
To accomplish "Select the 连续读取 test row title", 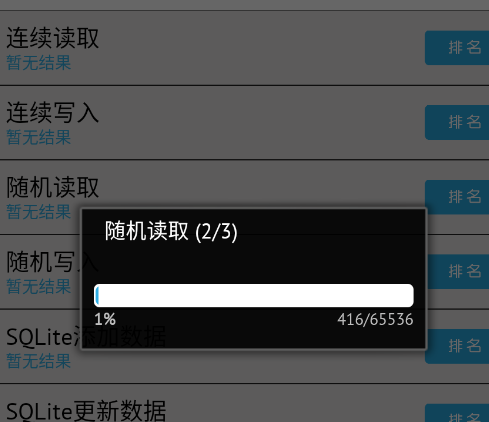I will tap(53, 38).
